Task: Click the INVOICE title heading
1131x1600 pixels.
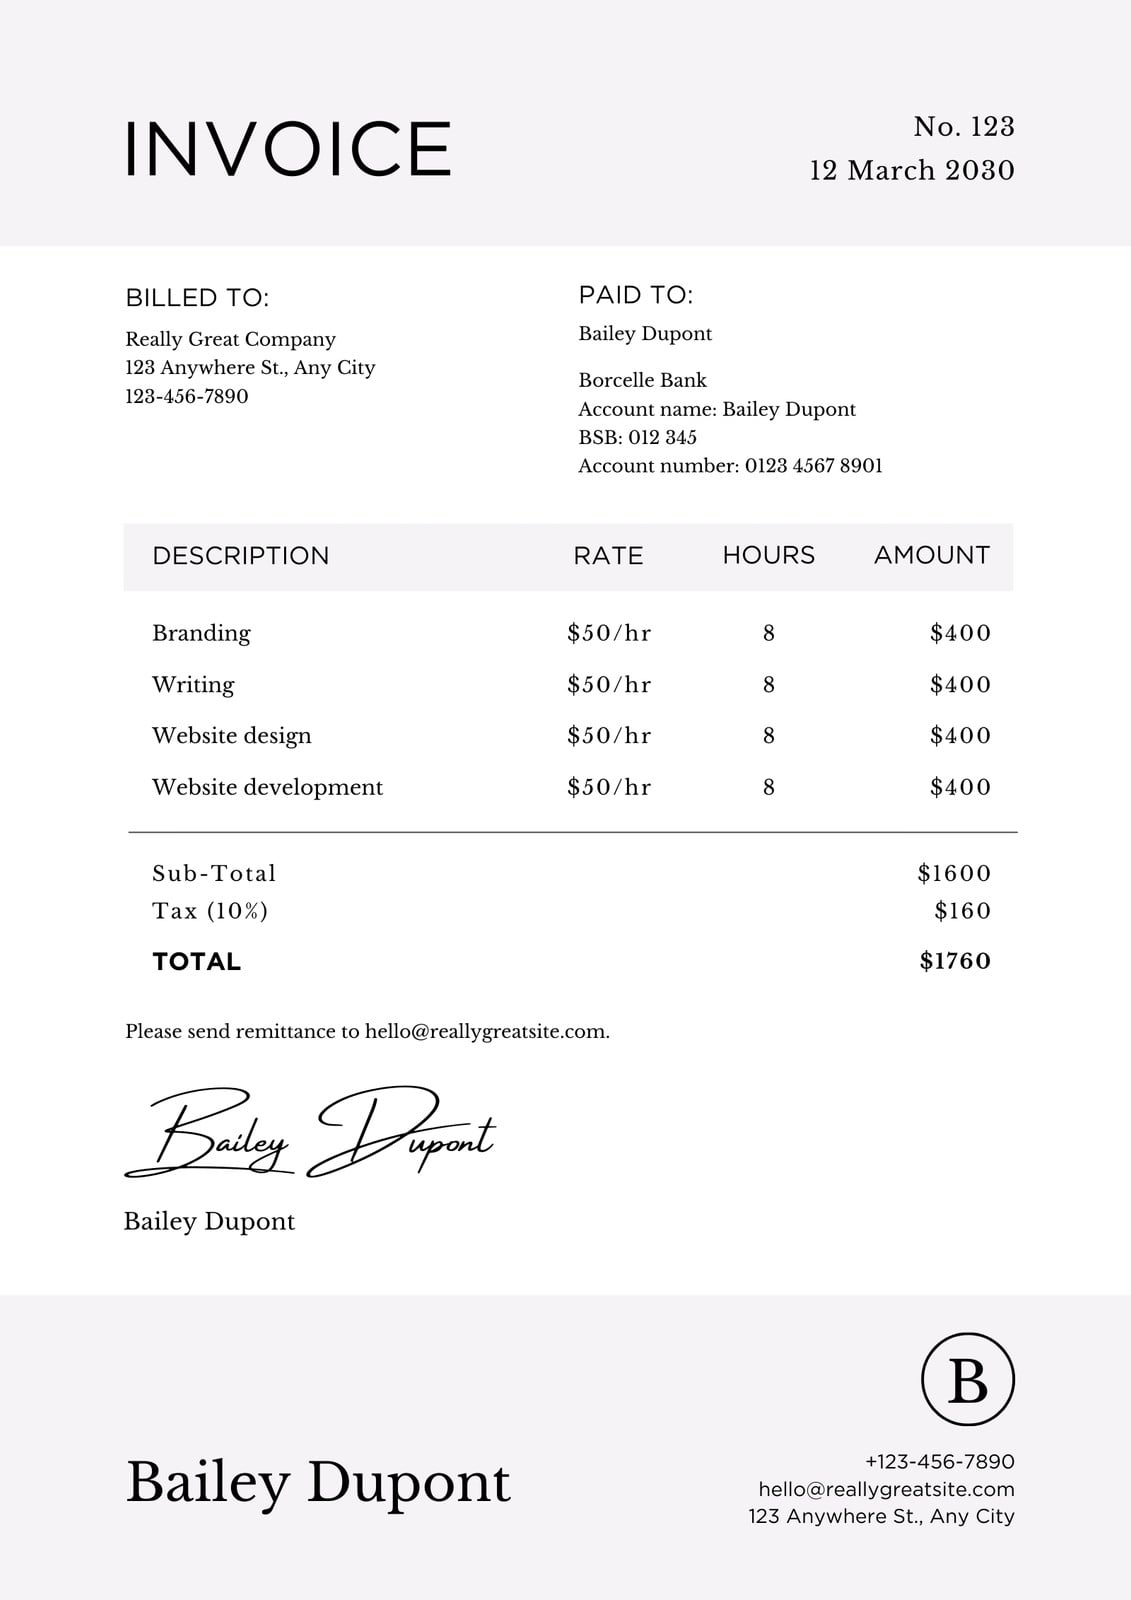Action: click(288, 149)
